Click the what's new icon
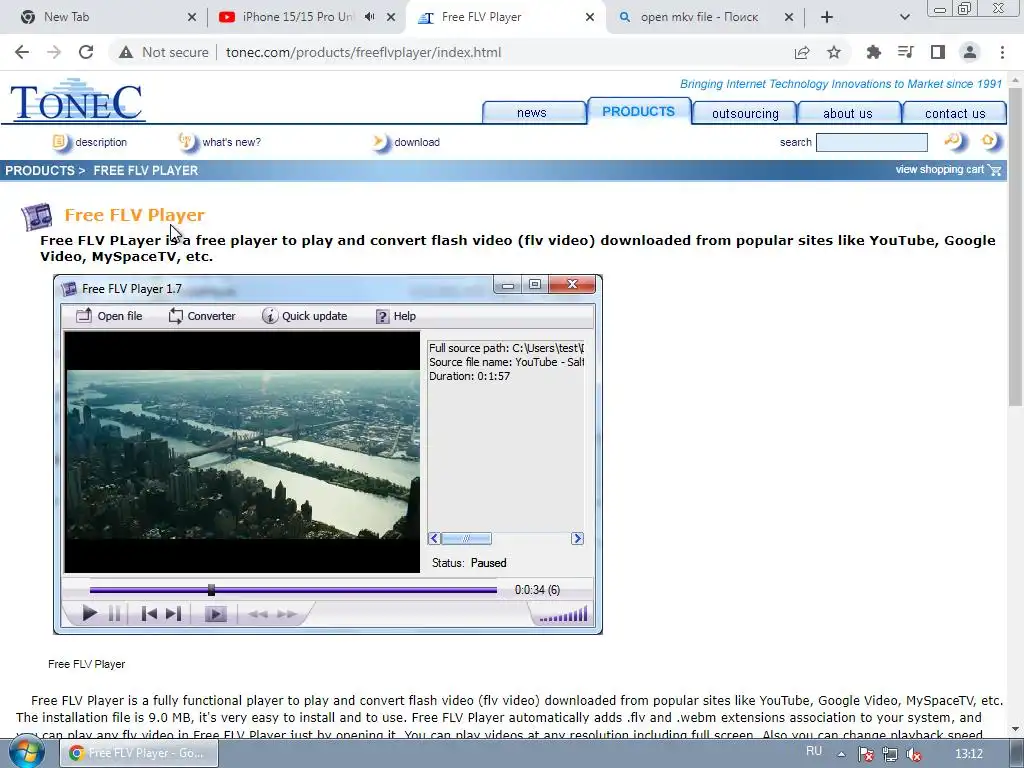Viewport: 1024px width, 768px height. point(187,142)
